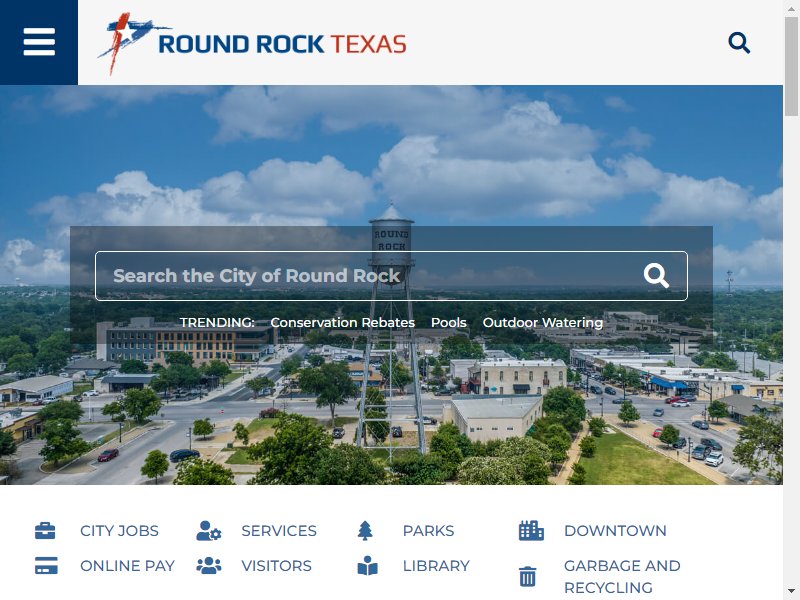Click the Garbage and Recycling trash icon

[x=528, y=577]
